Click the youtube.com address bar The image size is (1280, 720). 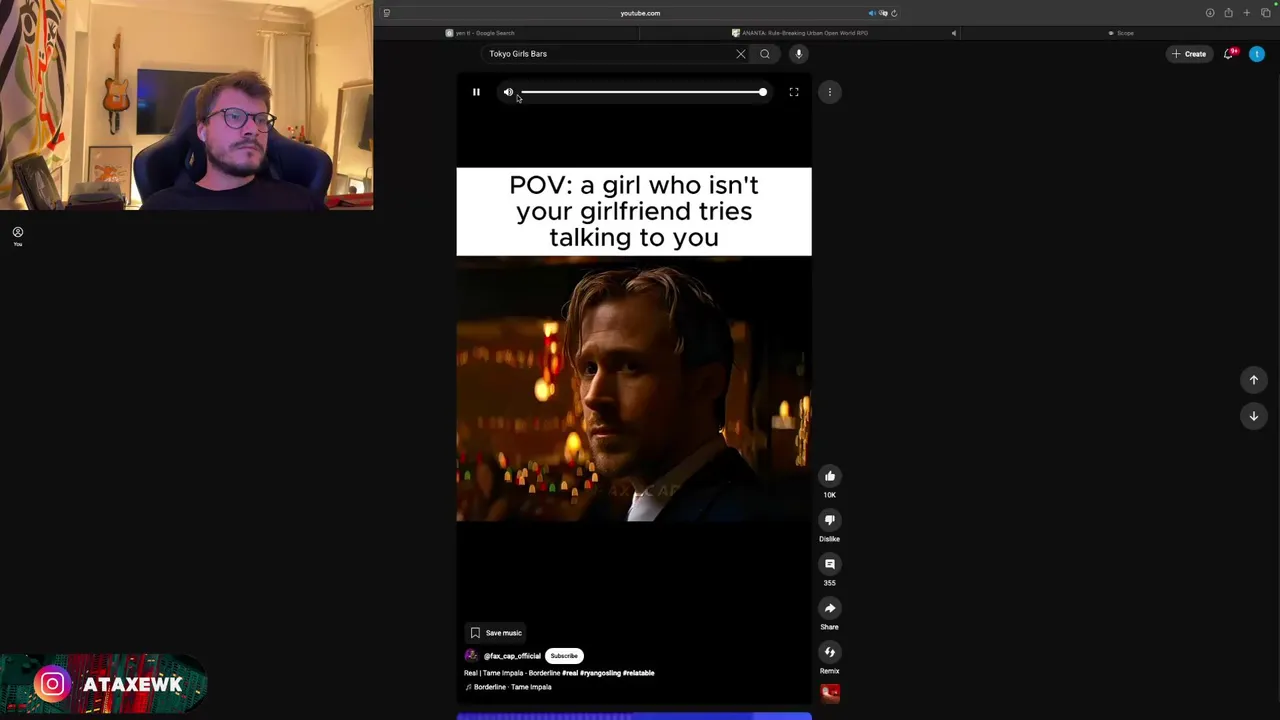pos(640,13)
